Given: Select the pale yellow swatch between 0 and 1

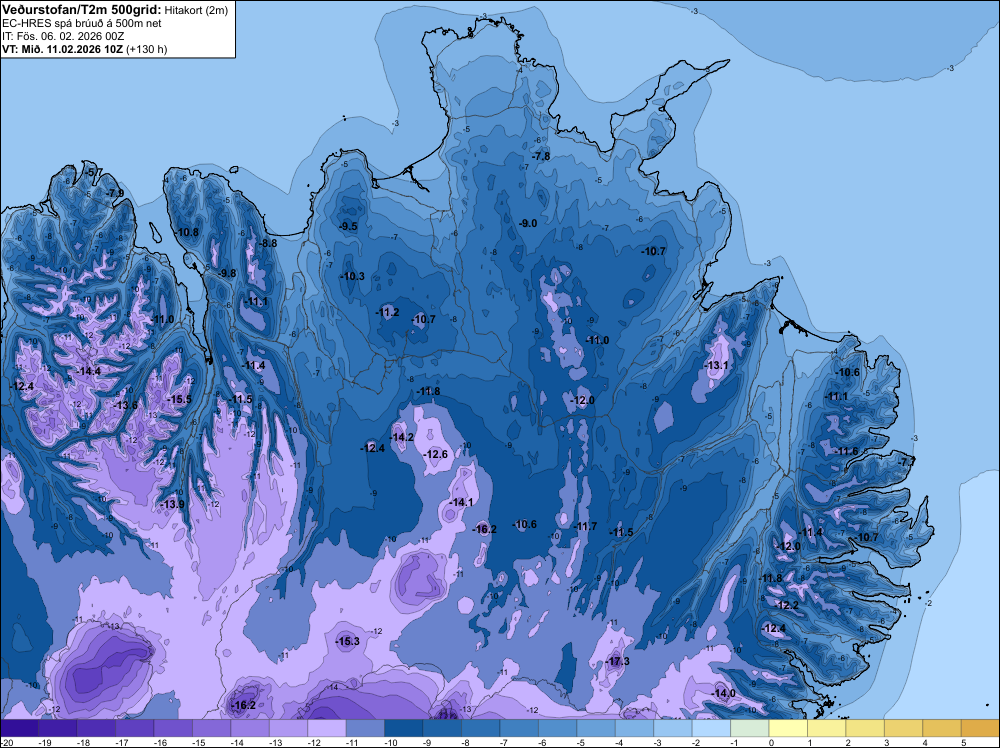Looking at the screenshot, I should point(788,728).
